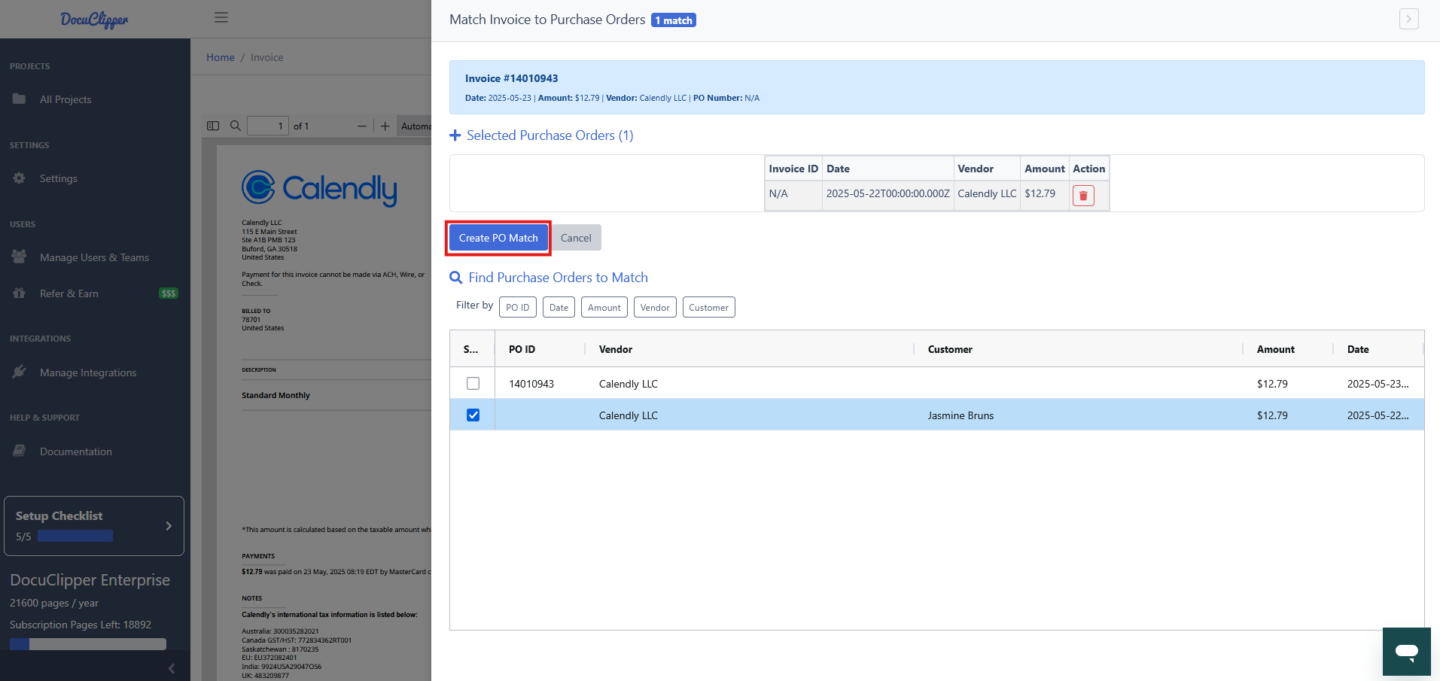
Task: Filter purchase orders by Date
Action: [x=559, y=307]
